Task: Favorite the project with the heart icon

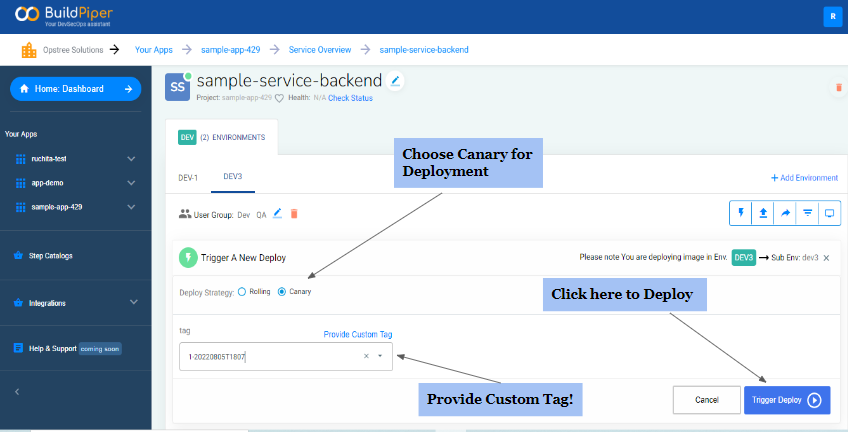Action: click(x=279, y=98)
